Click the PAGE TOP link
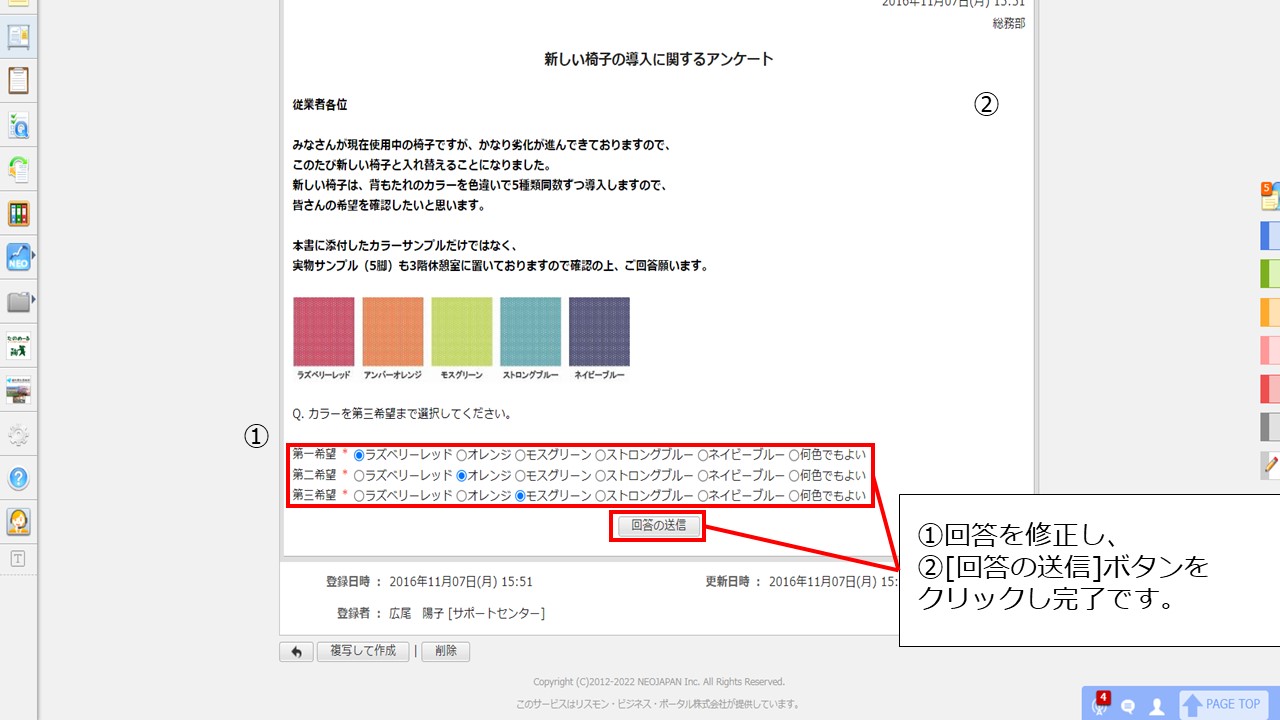 coord(1223,704)
